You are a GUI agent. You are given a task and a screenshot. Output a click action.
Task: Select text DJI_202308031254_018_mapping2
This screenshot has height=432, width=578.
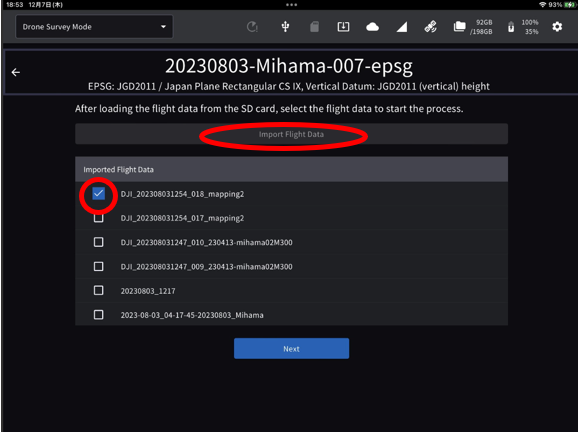coord(182,194)
